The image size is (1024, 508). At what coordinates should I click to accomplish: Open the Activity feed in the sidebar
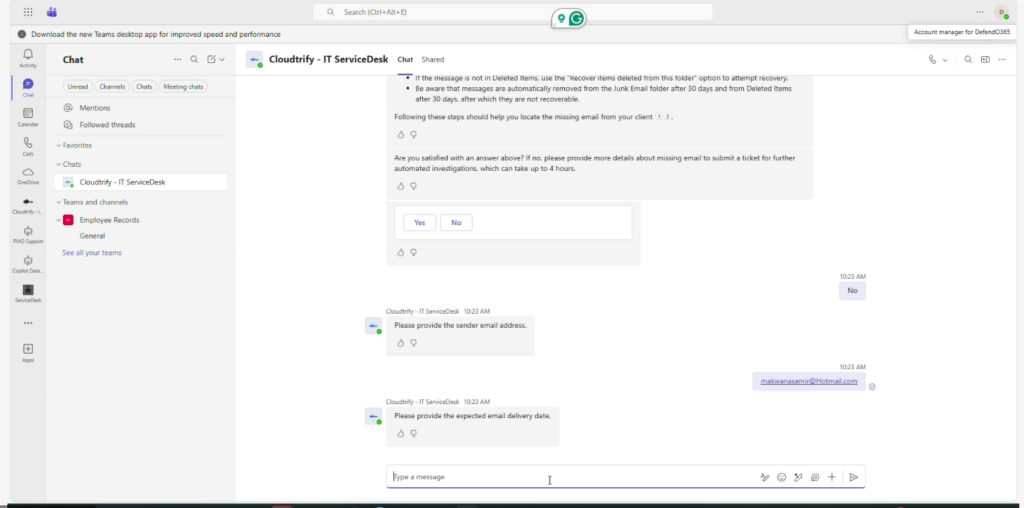28,56
